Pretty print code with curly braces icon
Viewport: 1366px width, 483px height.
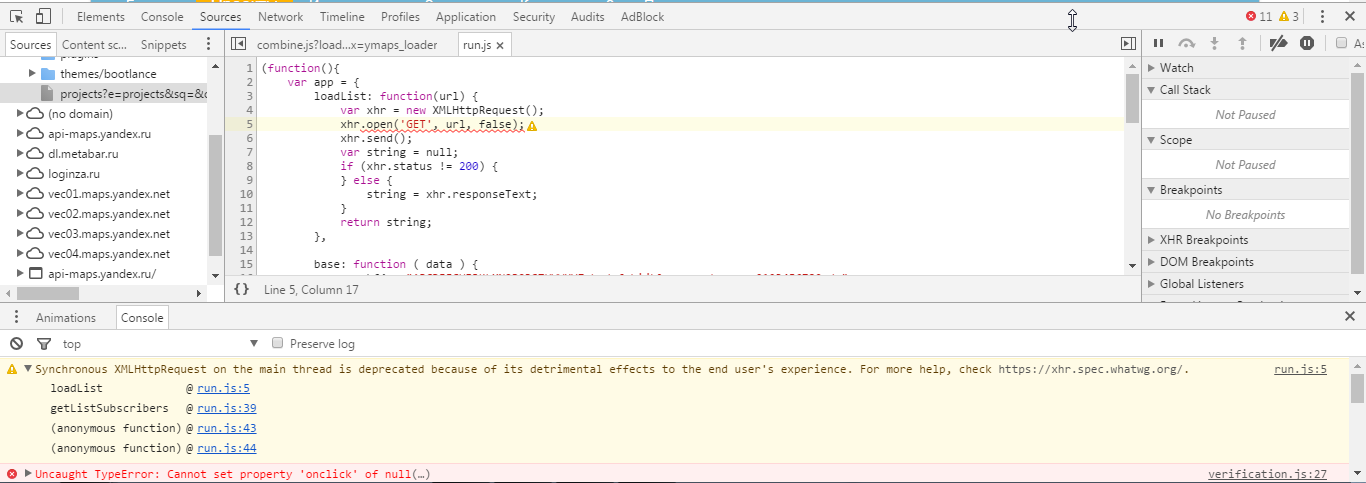[x=241, y=289]
